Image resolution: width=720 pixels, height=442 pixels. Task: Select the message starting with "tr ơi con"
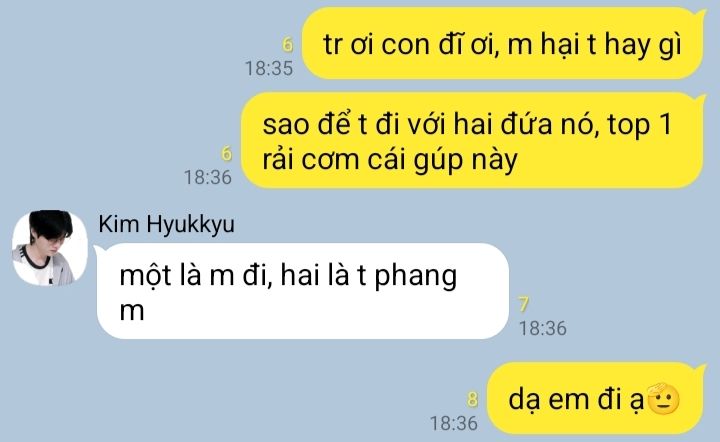coord(503,43)
